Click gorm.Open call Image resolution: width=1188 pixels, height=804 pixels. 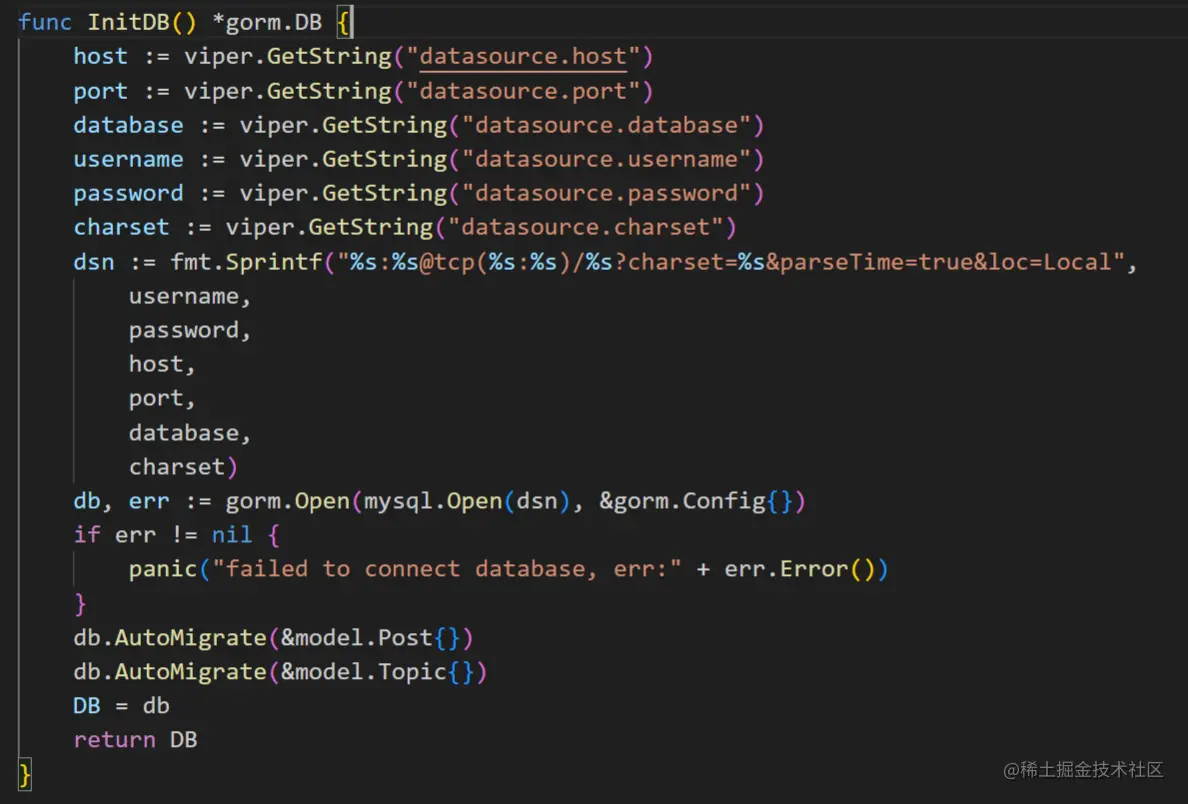coord(287,502)
